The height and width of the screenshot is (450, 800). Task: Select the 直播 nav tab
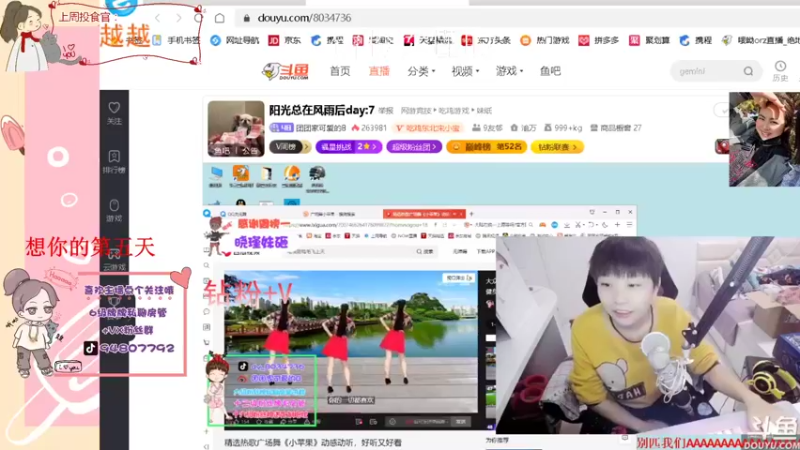379,71
